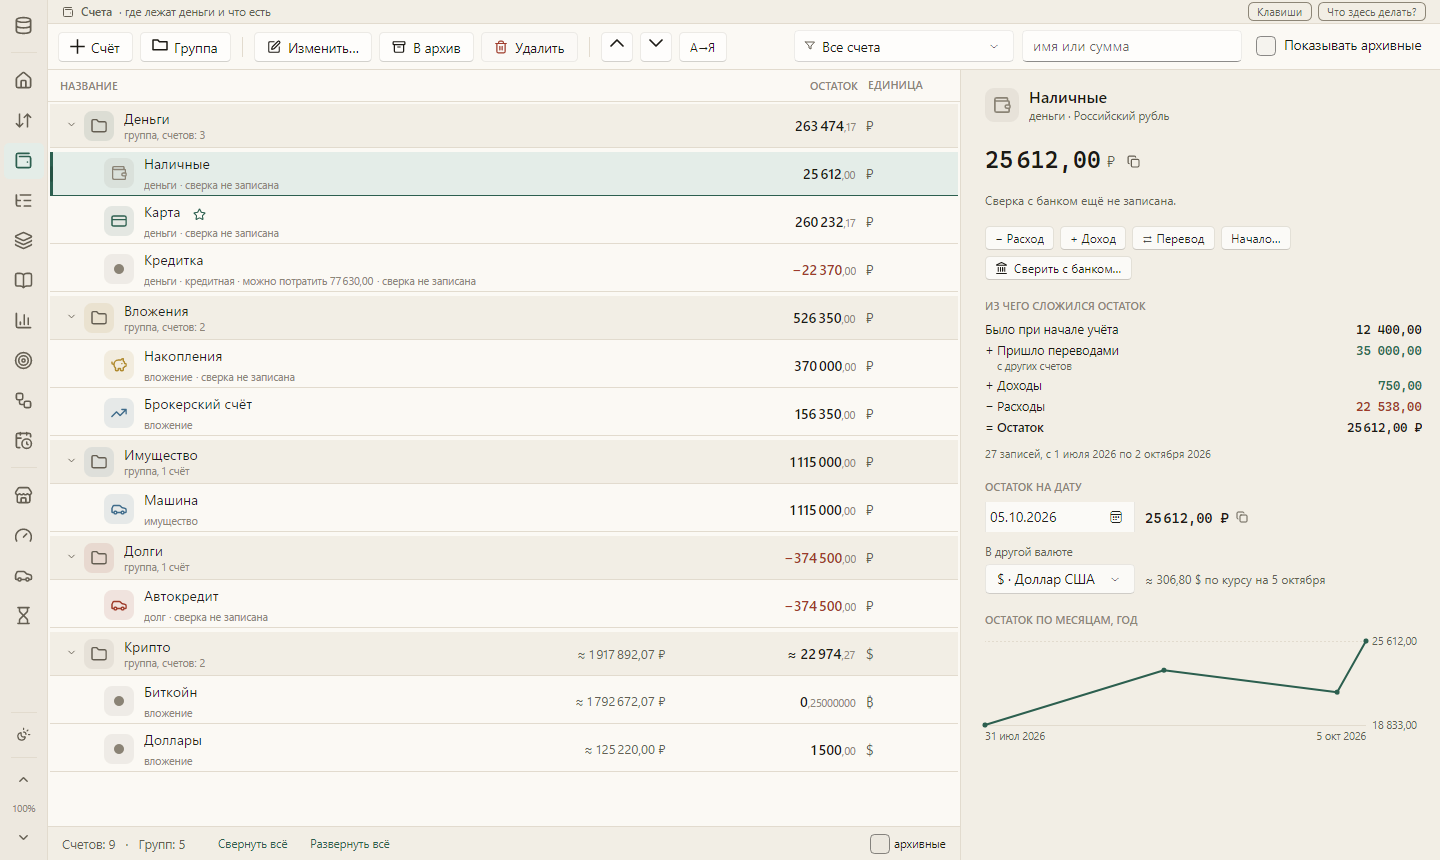Image resolution: width=1440 pixels, height=860 pixels.
Task: Increase zoom with the arrow above 100%
Action: 24,780
